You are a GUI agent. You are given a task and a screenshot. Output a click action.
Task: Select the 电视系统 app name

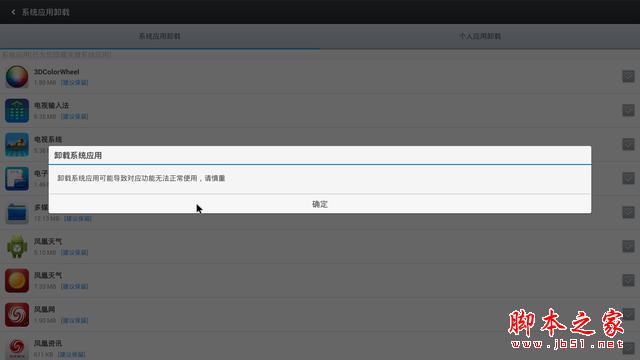point(48,140)
